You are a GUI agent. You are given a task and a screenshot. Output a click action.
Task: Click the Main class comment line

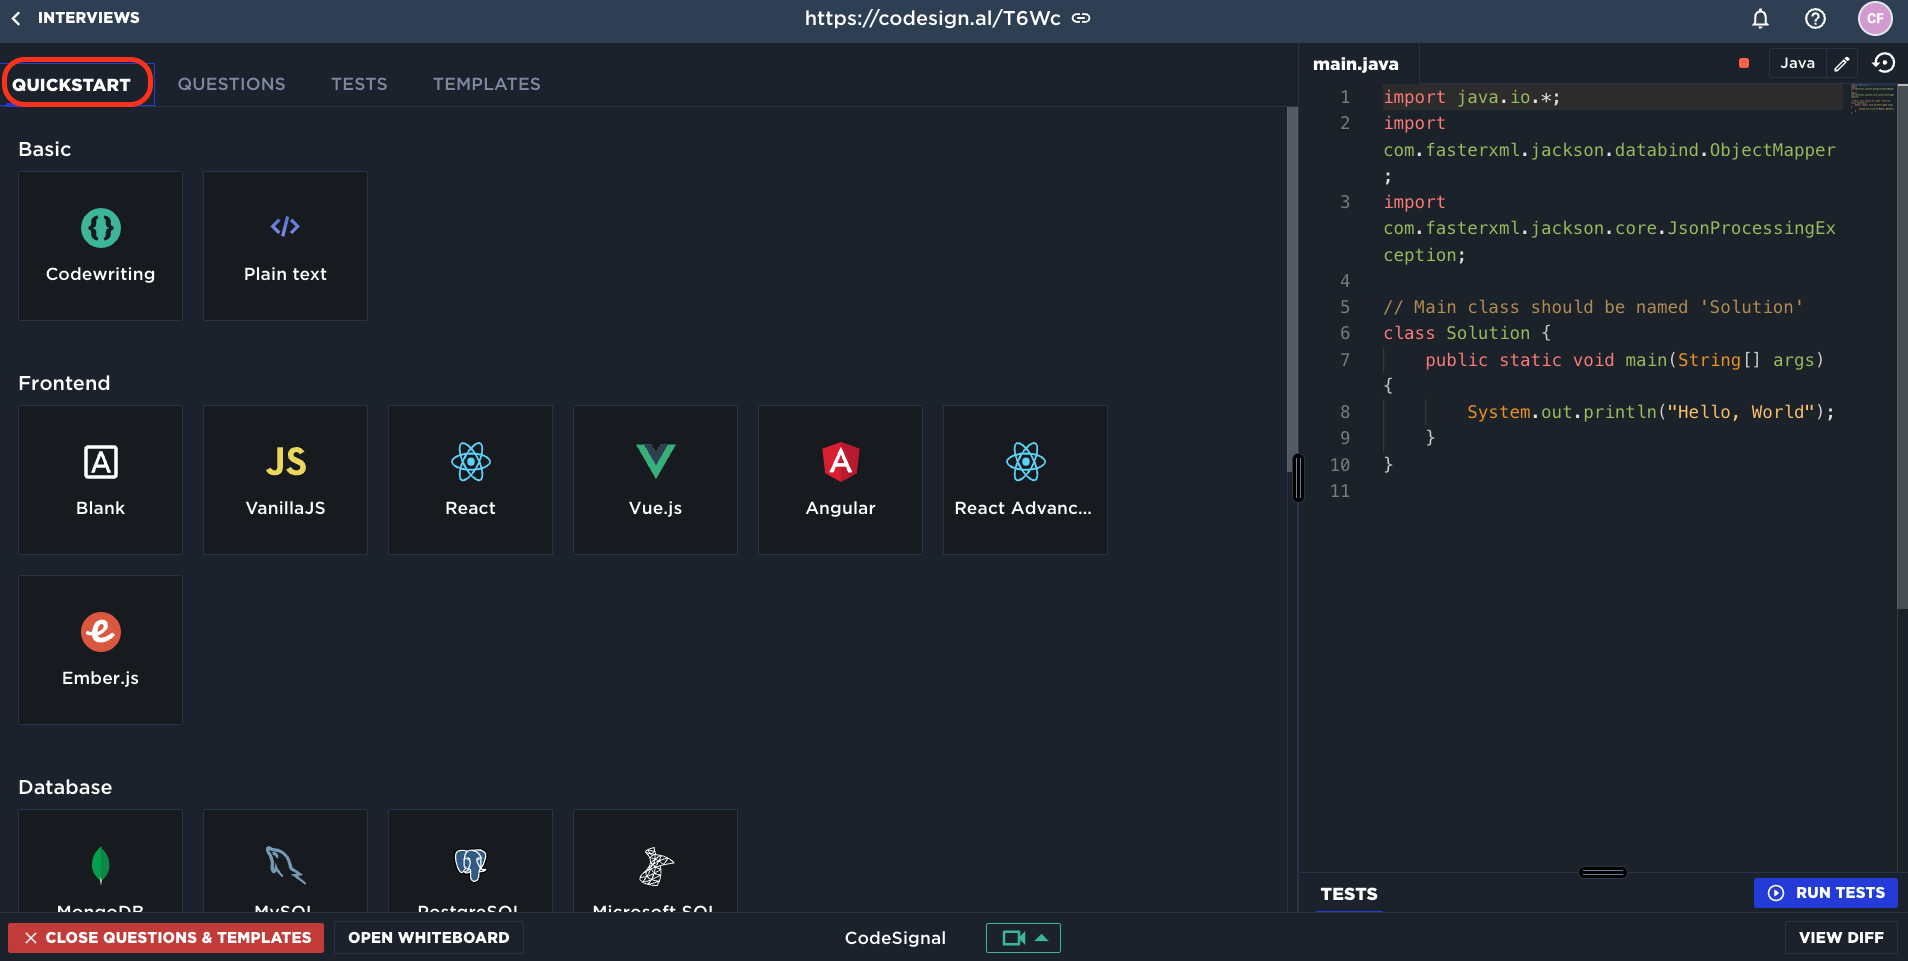tap(1593, 307)
